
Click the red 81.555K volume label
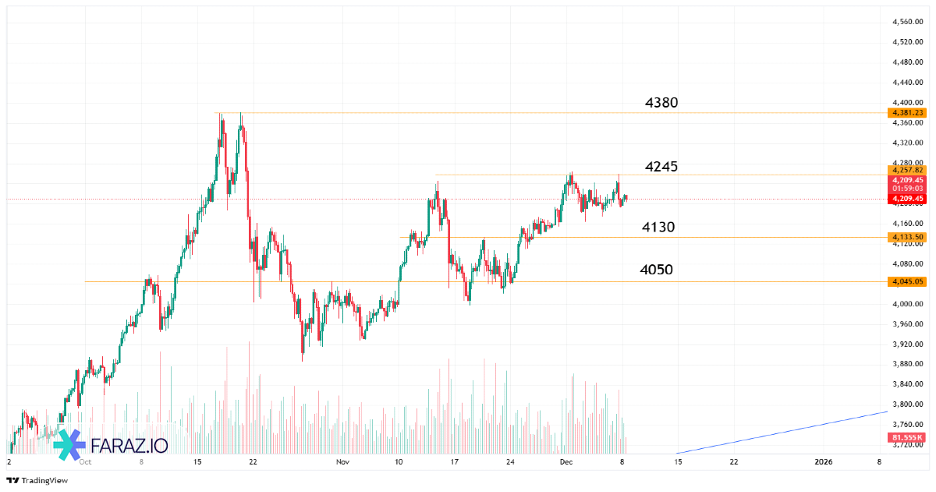tap(905, 439)
